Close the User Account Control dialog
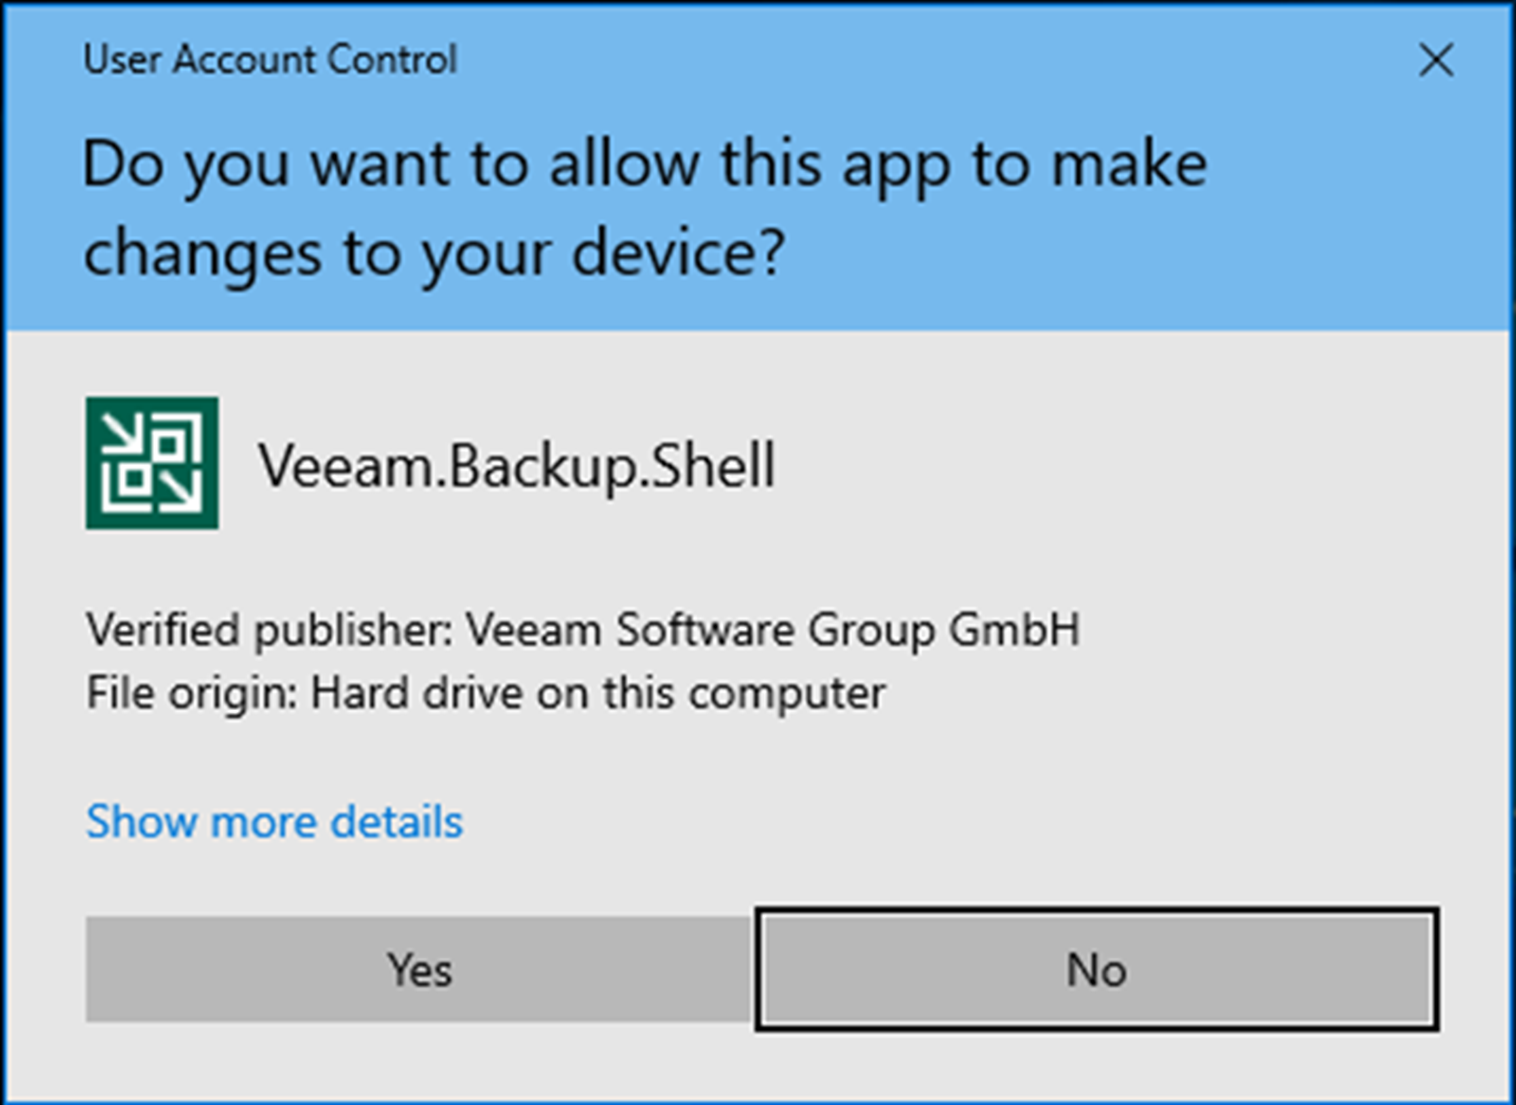The image size is (1516, 1105). pyautogui.click(x=1436, y=60)
